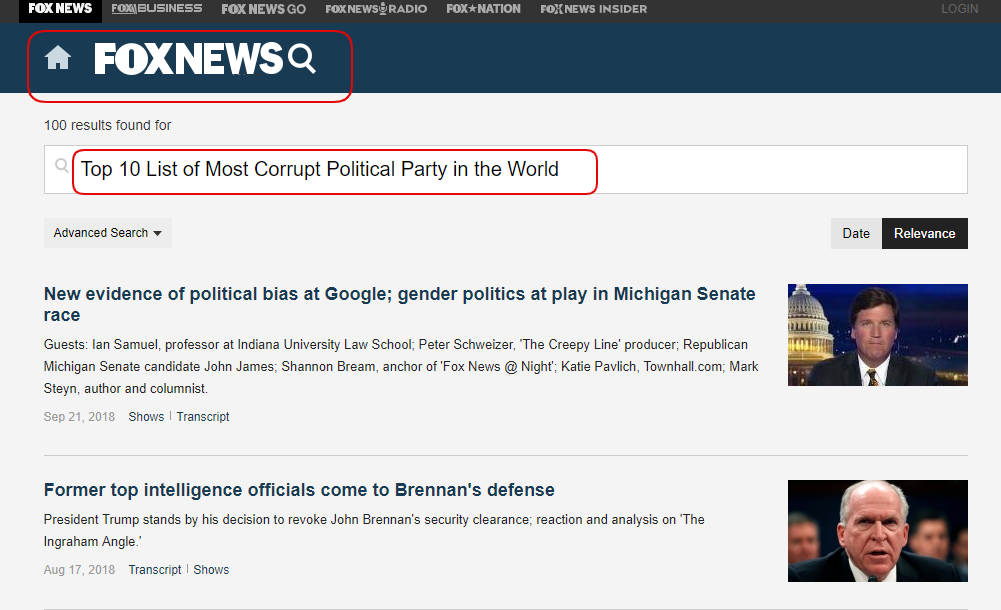The image size is (1001, 610).
Task: Open the John Brennan thumbnail image
Action: [x=878, y=531]
